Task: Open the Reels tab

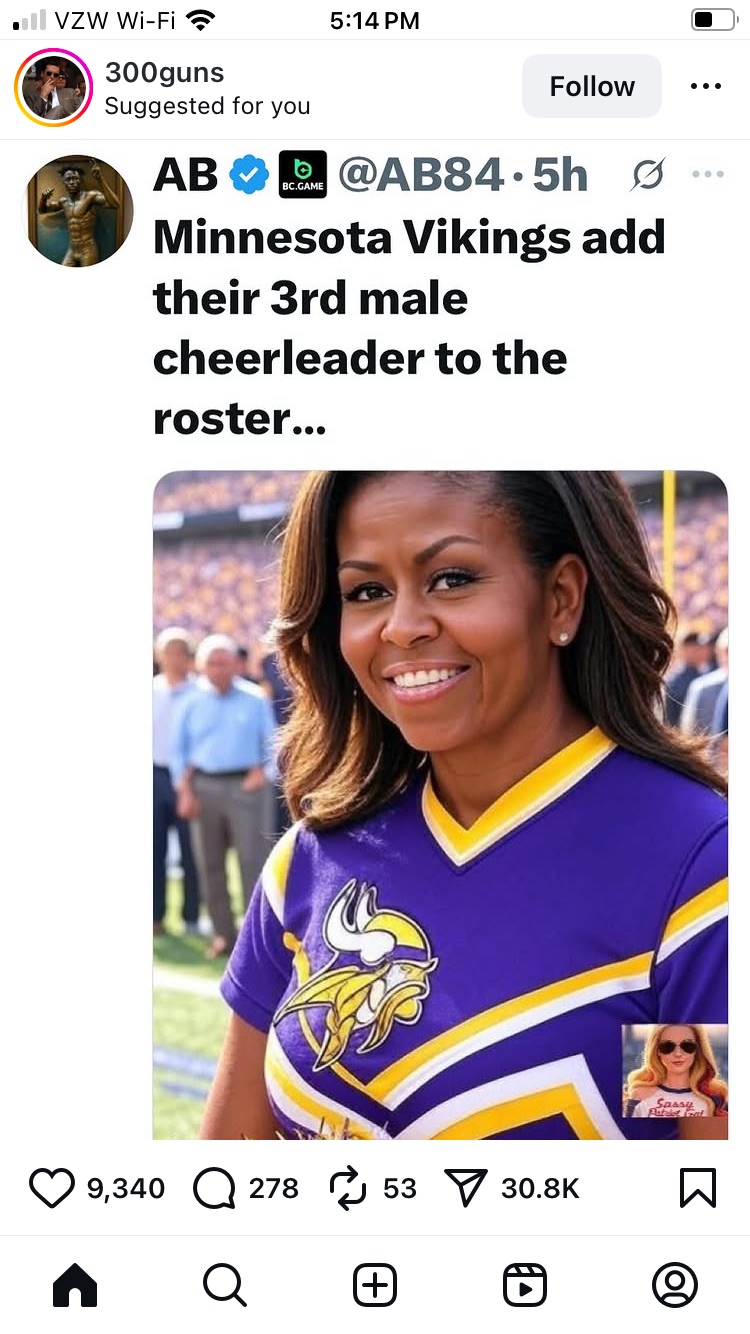Action: pos(524,1285)
